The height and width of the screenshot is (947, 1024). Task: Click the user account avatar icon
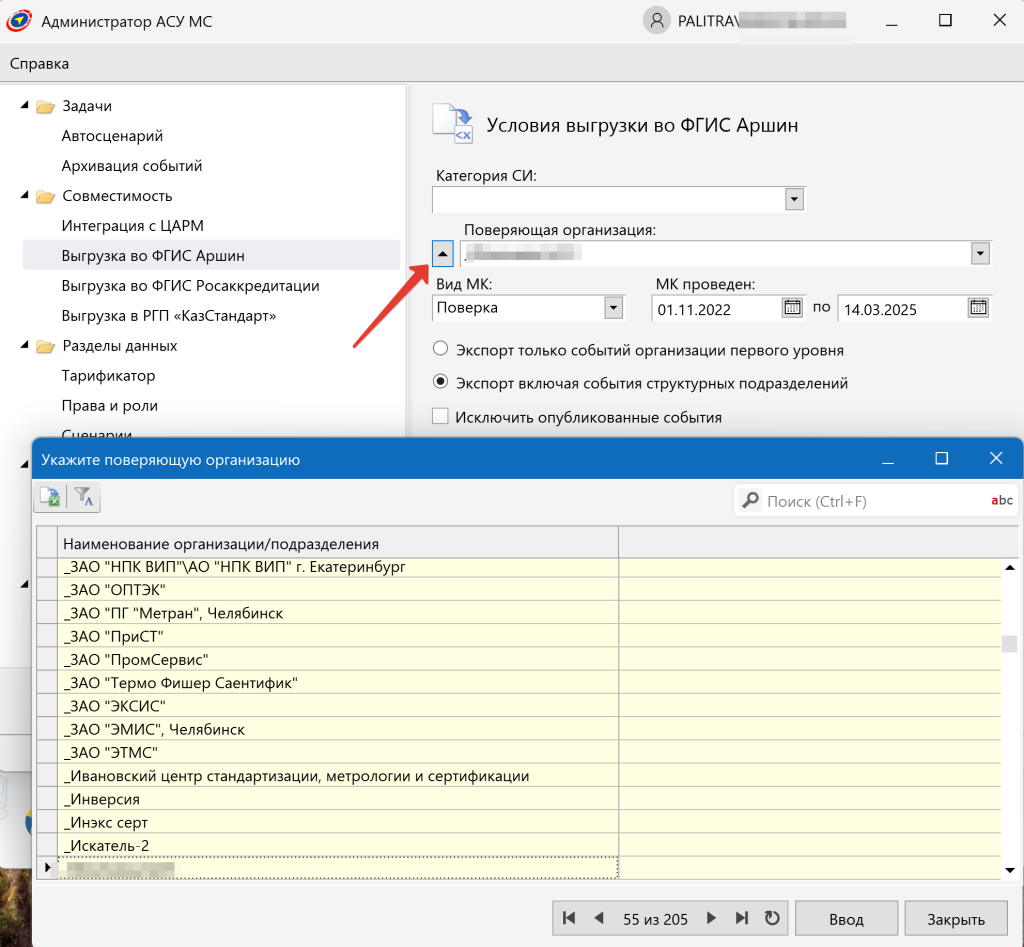click(657, 21)
